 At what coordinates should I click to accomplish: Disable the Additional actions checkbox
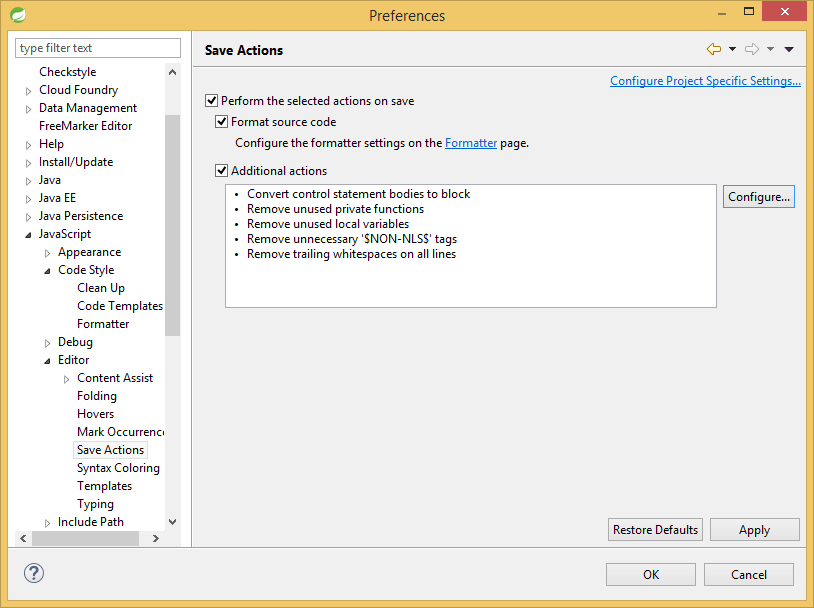click(222, 171)
